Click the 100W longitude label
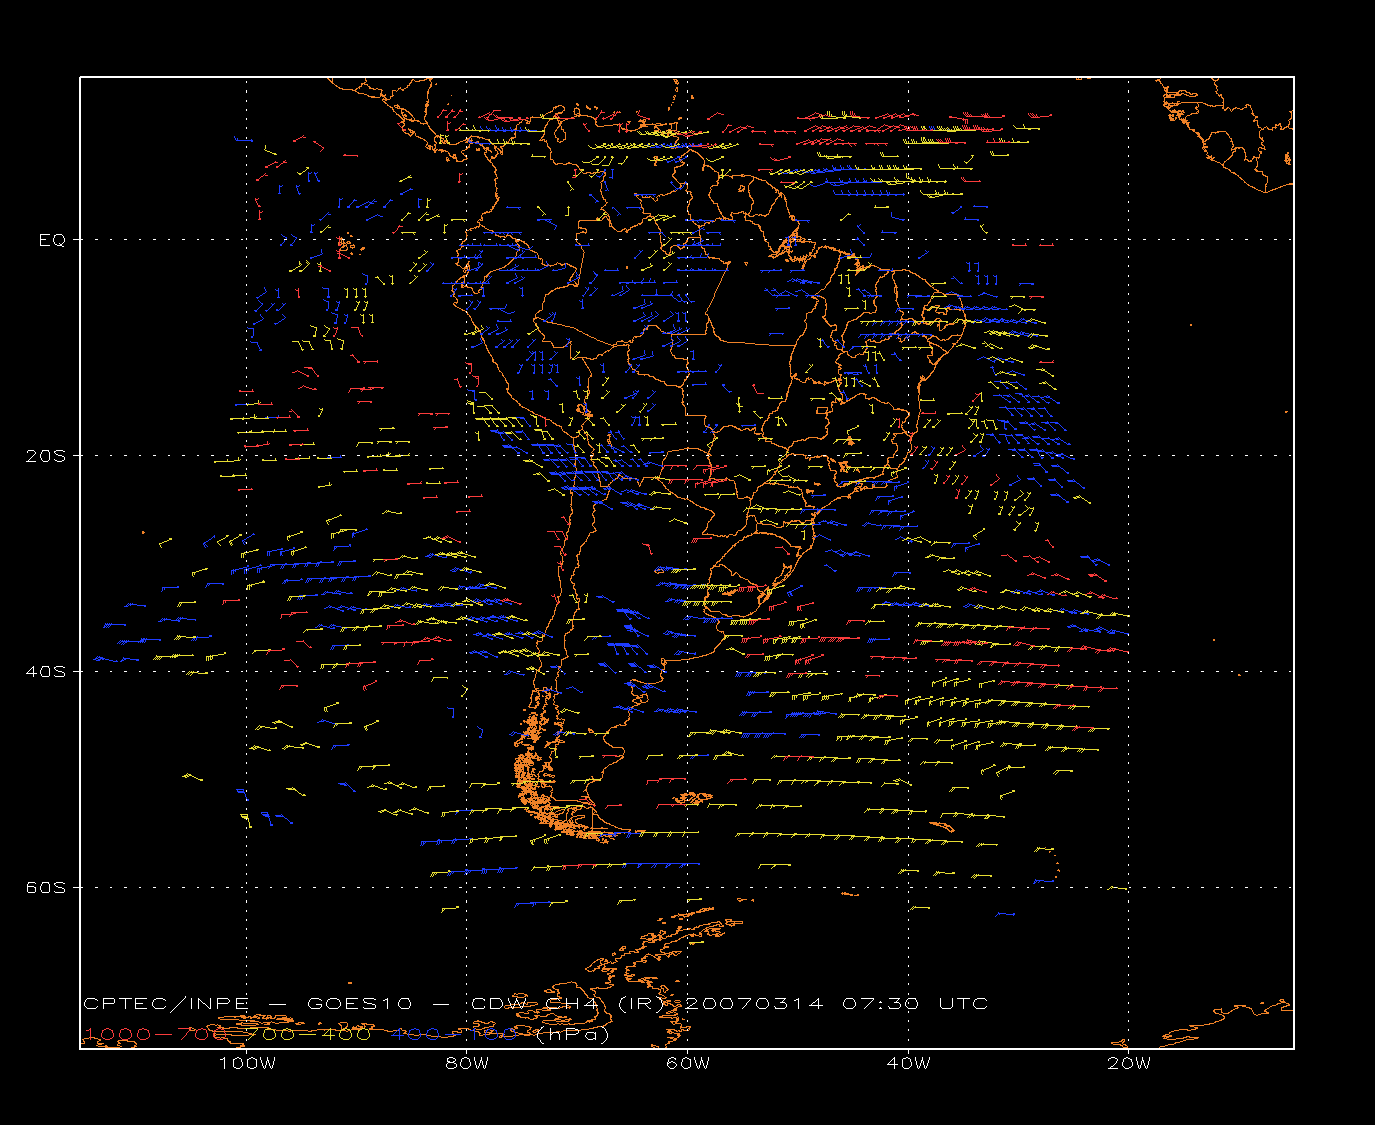Screen dimensions: 1375x1125 click(x=247, y=1063)
